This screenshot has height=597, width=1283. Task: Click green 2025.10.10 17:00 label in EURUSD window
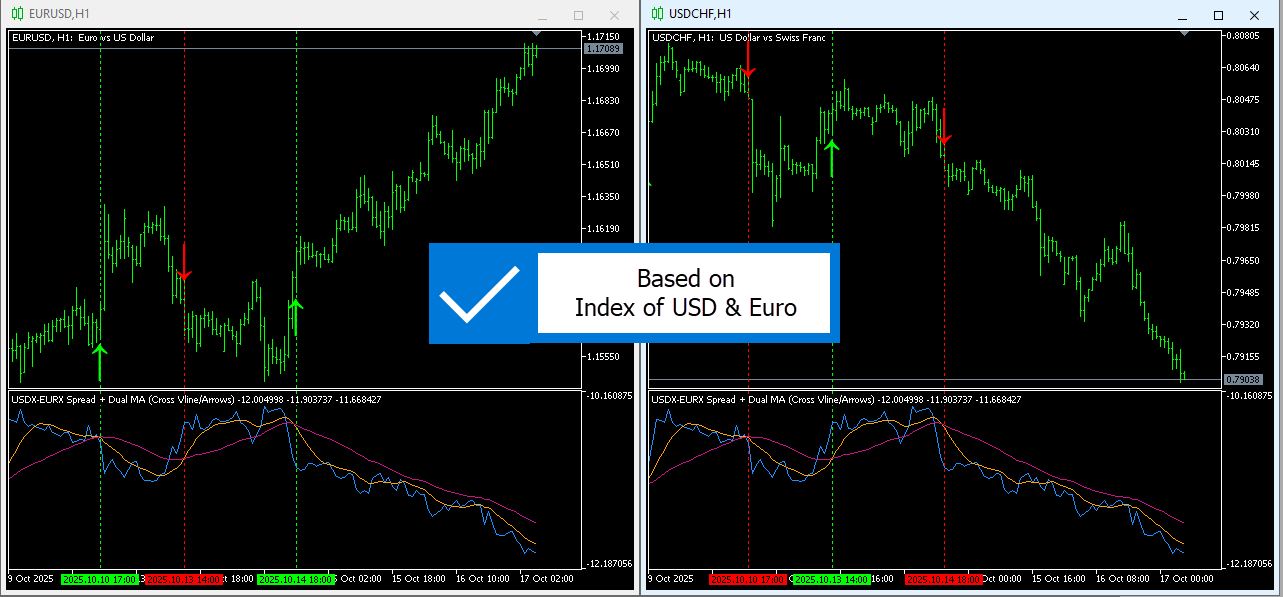99,579
